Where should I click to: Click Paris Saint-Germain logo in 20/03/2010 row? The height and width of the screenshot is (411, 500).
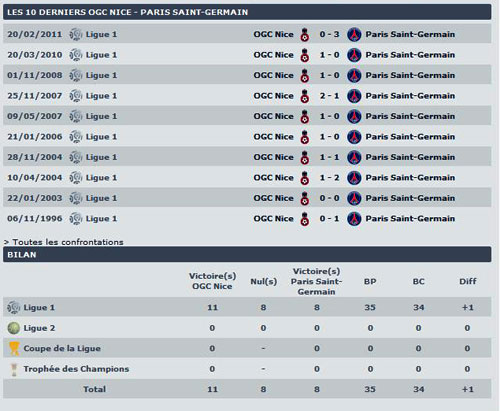tap(354, 55)
